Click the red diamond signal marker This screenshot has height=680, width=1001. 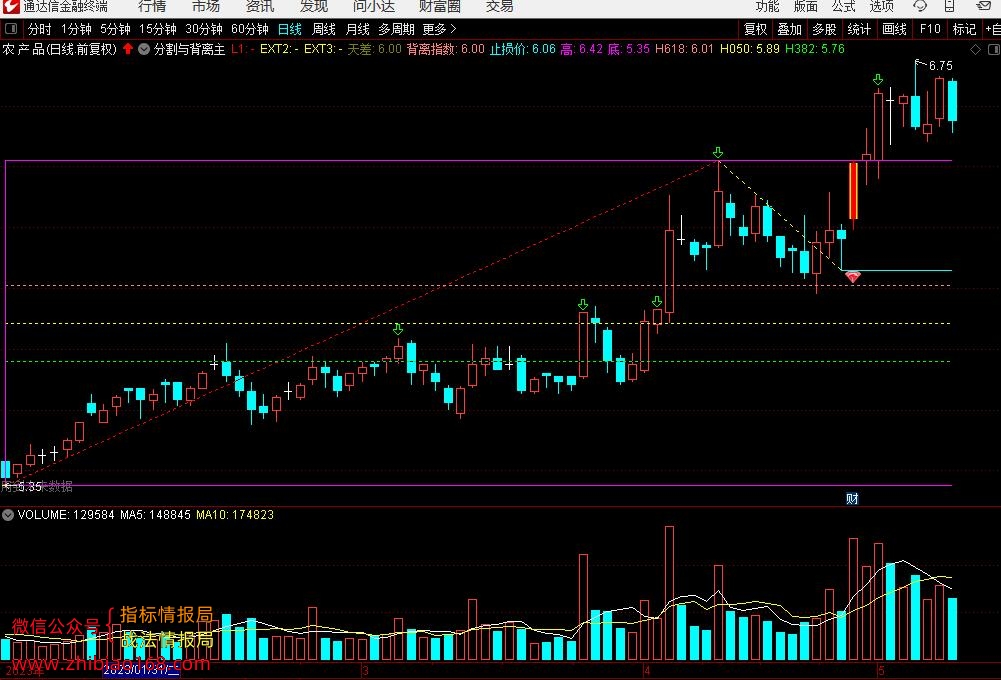click(x=853, y=277)
